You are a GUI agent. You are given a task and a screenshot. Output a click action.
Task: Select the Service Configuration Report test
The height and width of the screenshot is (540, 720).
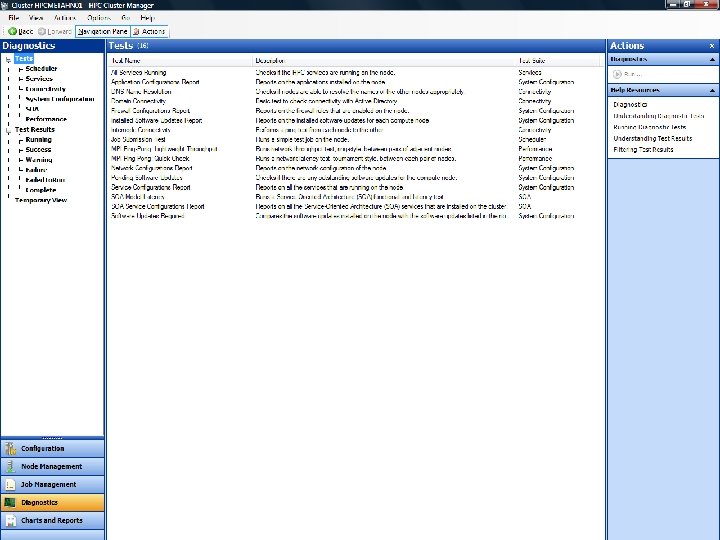(355, 187)
